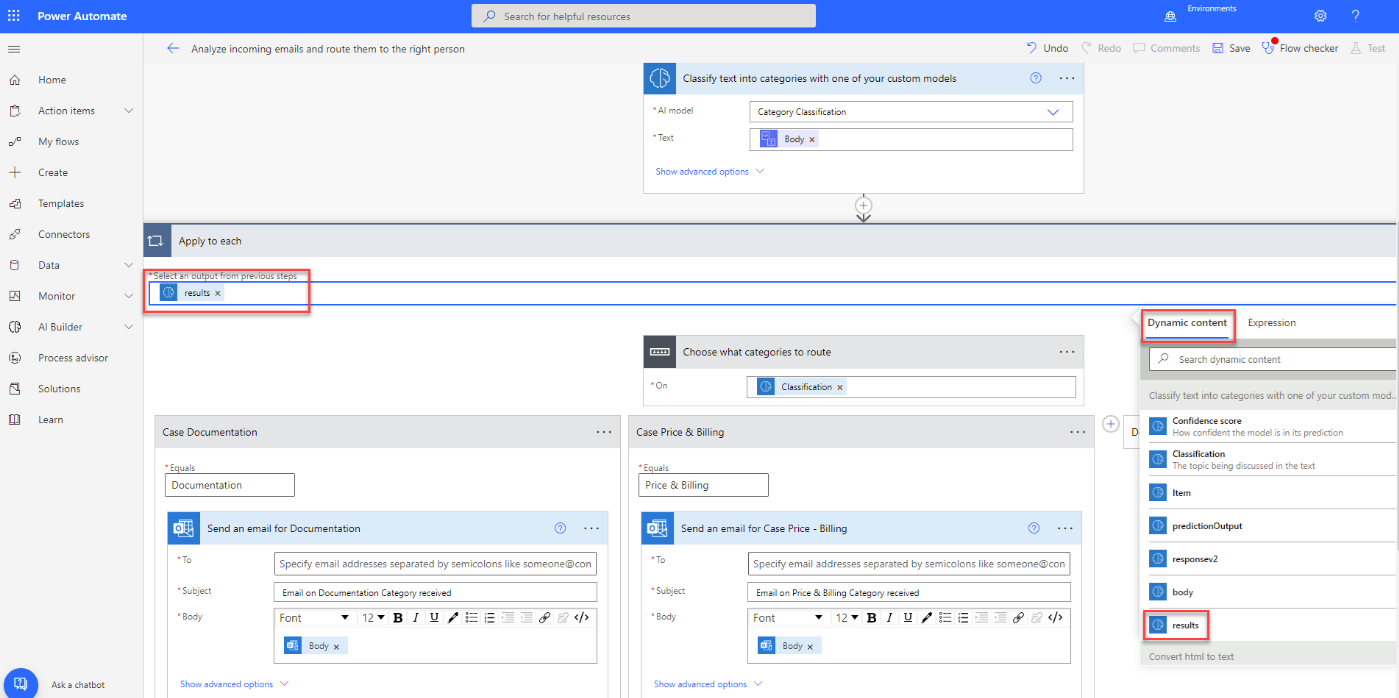The width and height of the screenshot is (1399, 698).
Task: Click the Save button
Action: 1231,47
